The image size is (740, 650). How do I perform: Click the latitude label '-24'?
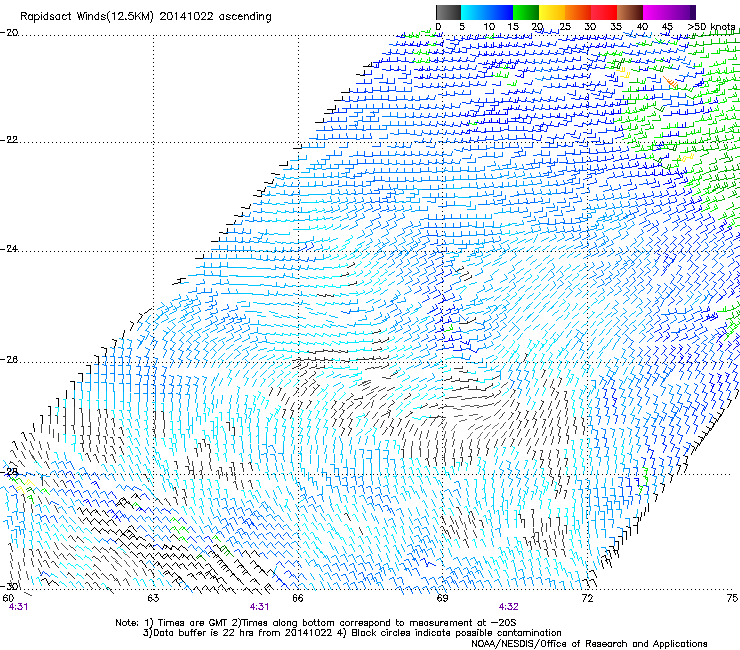(9, 249)
